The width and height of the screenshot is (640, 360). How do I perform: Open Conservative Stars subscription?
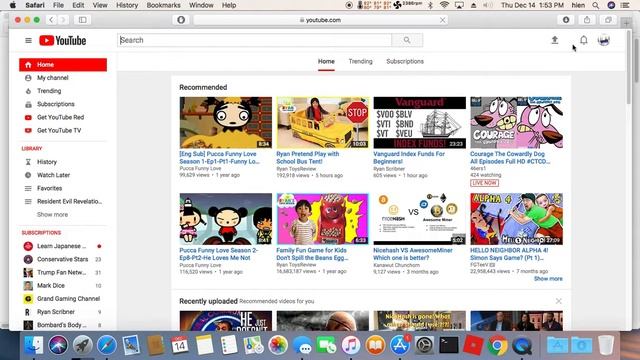63,259
